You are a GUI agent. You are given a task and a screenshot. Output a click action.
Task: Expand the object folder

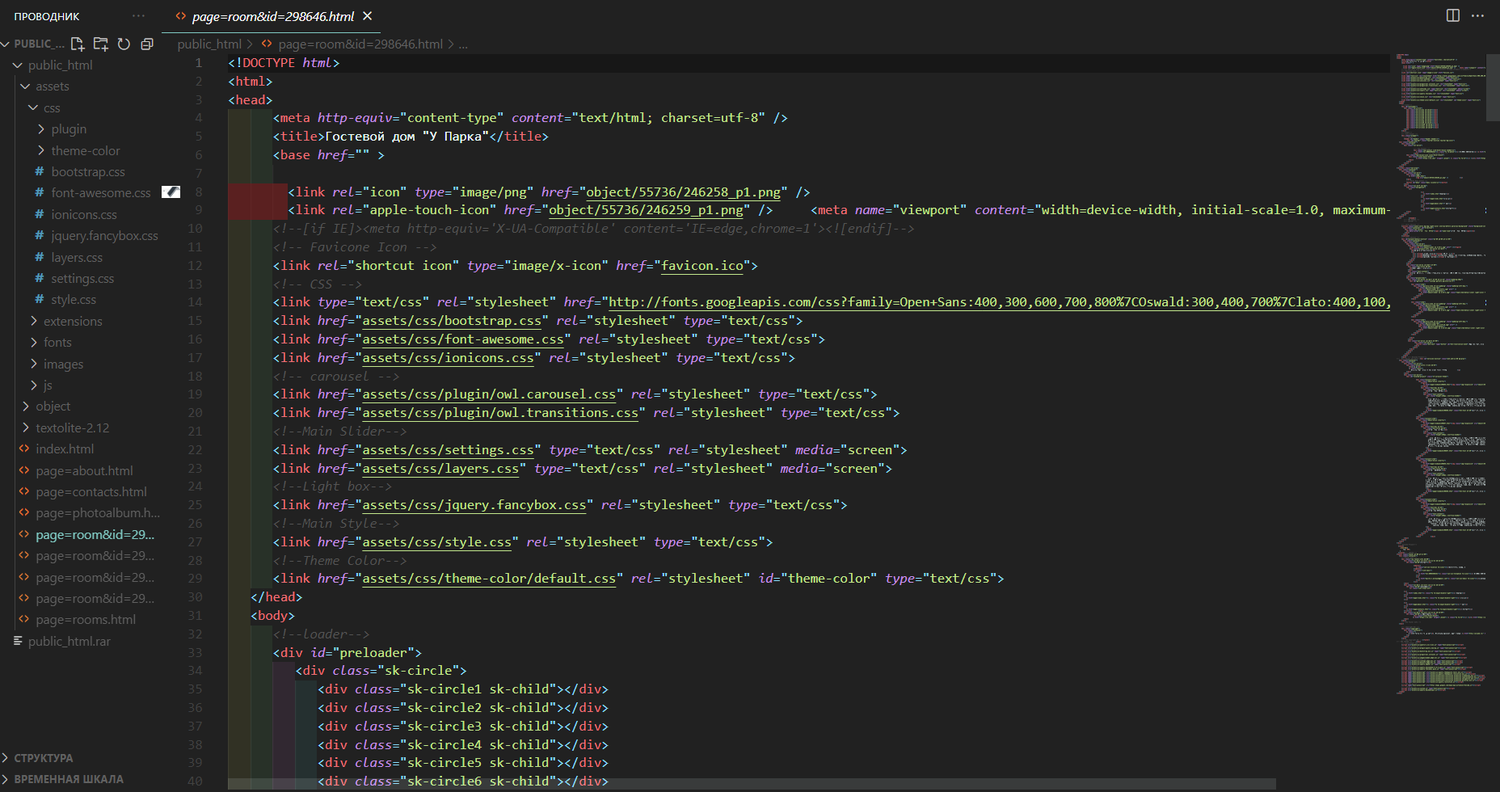(53, 406)
